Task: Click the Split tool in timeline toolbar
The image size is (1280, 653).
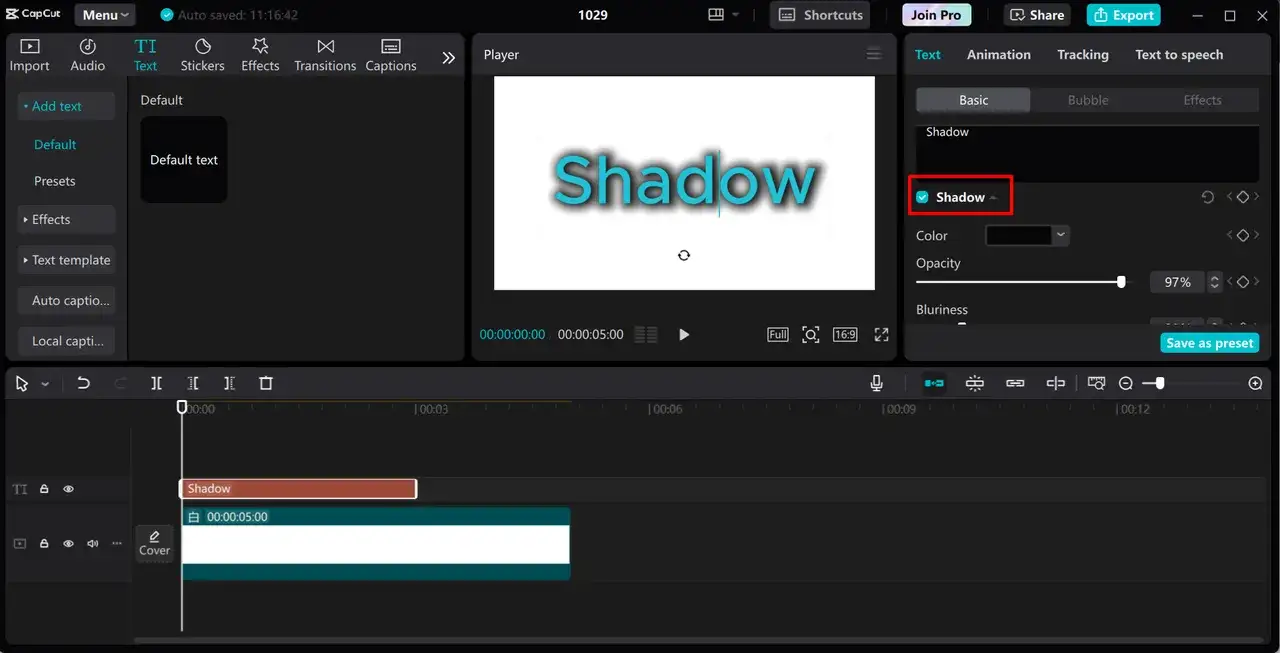Action: 156,383
